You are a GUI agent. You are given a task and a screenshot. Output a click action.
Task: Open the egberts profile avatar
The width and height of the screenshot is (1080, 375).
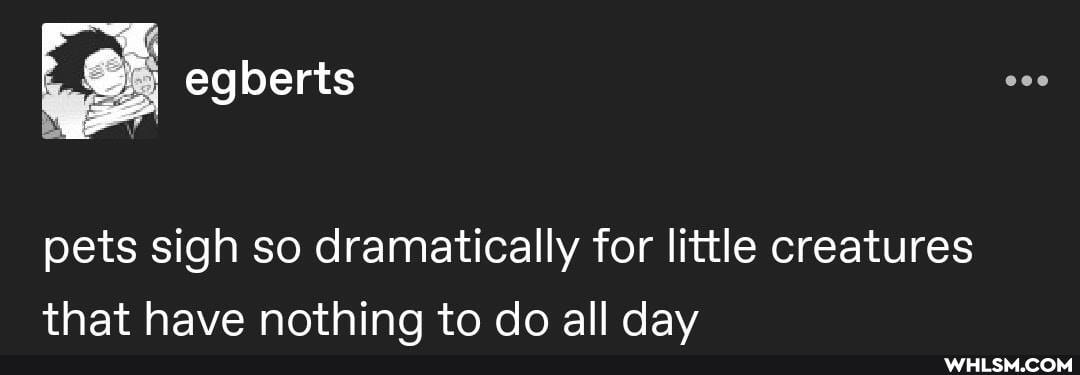click(100, 81)
